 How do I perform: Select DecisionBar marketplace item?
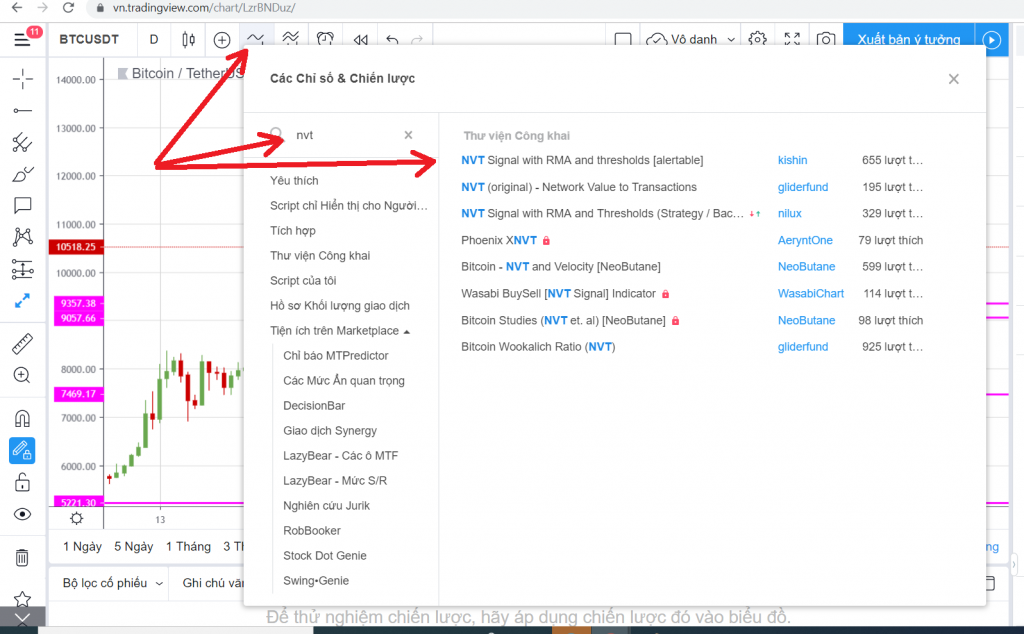click(314, 405)
